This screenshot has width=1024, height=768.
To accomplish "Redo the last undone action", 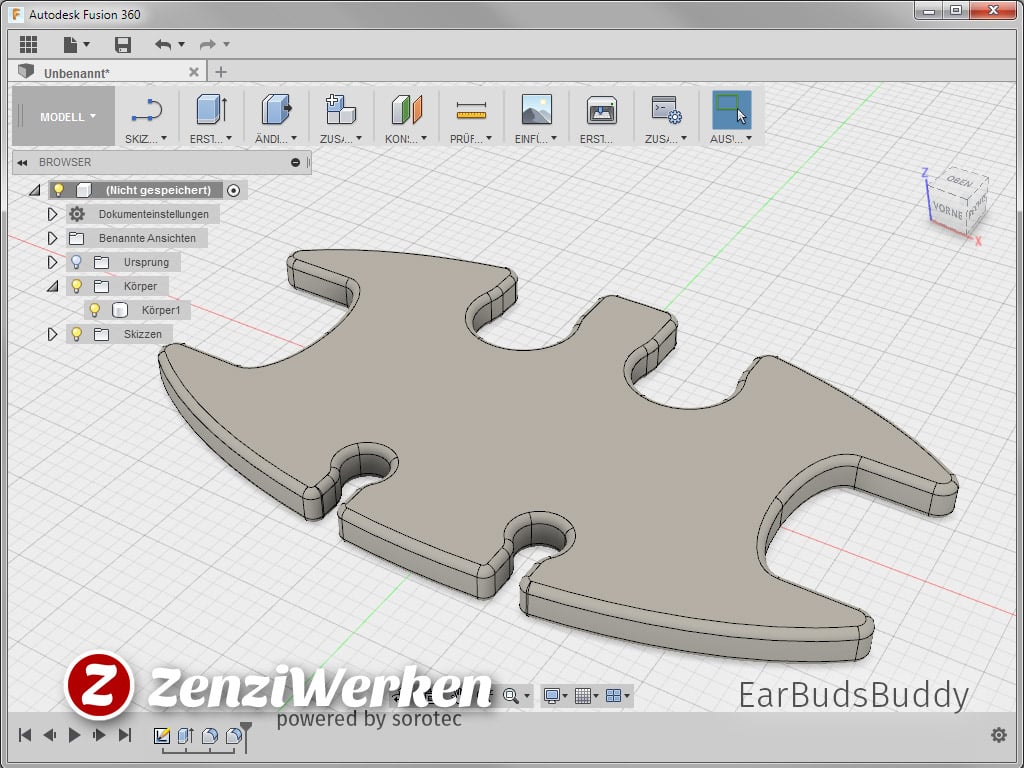I will [x=208, y=44].
